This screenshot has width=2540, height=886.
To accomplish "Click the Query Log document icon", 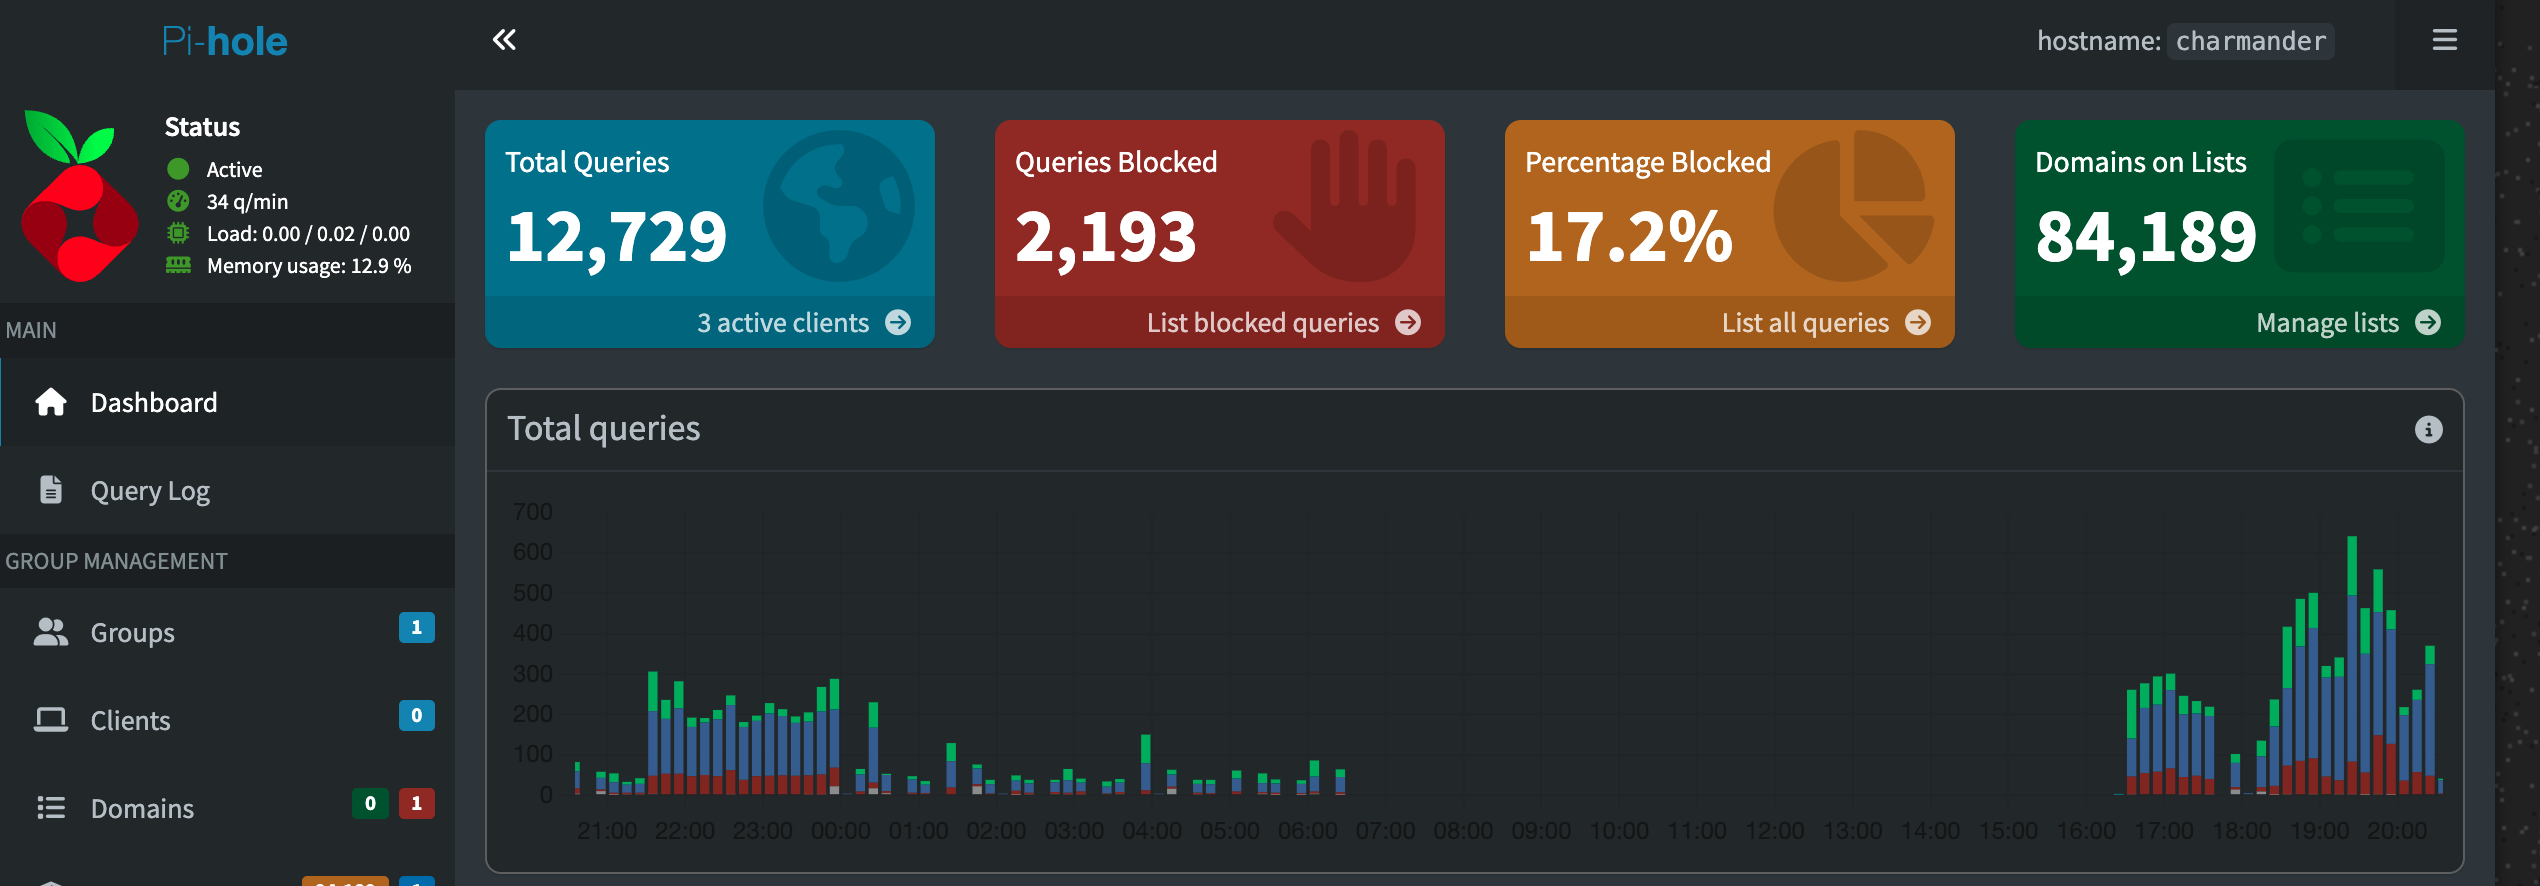I will (51, 490).
